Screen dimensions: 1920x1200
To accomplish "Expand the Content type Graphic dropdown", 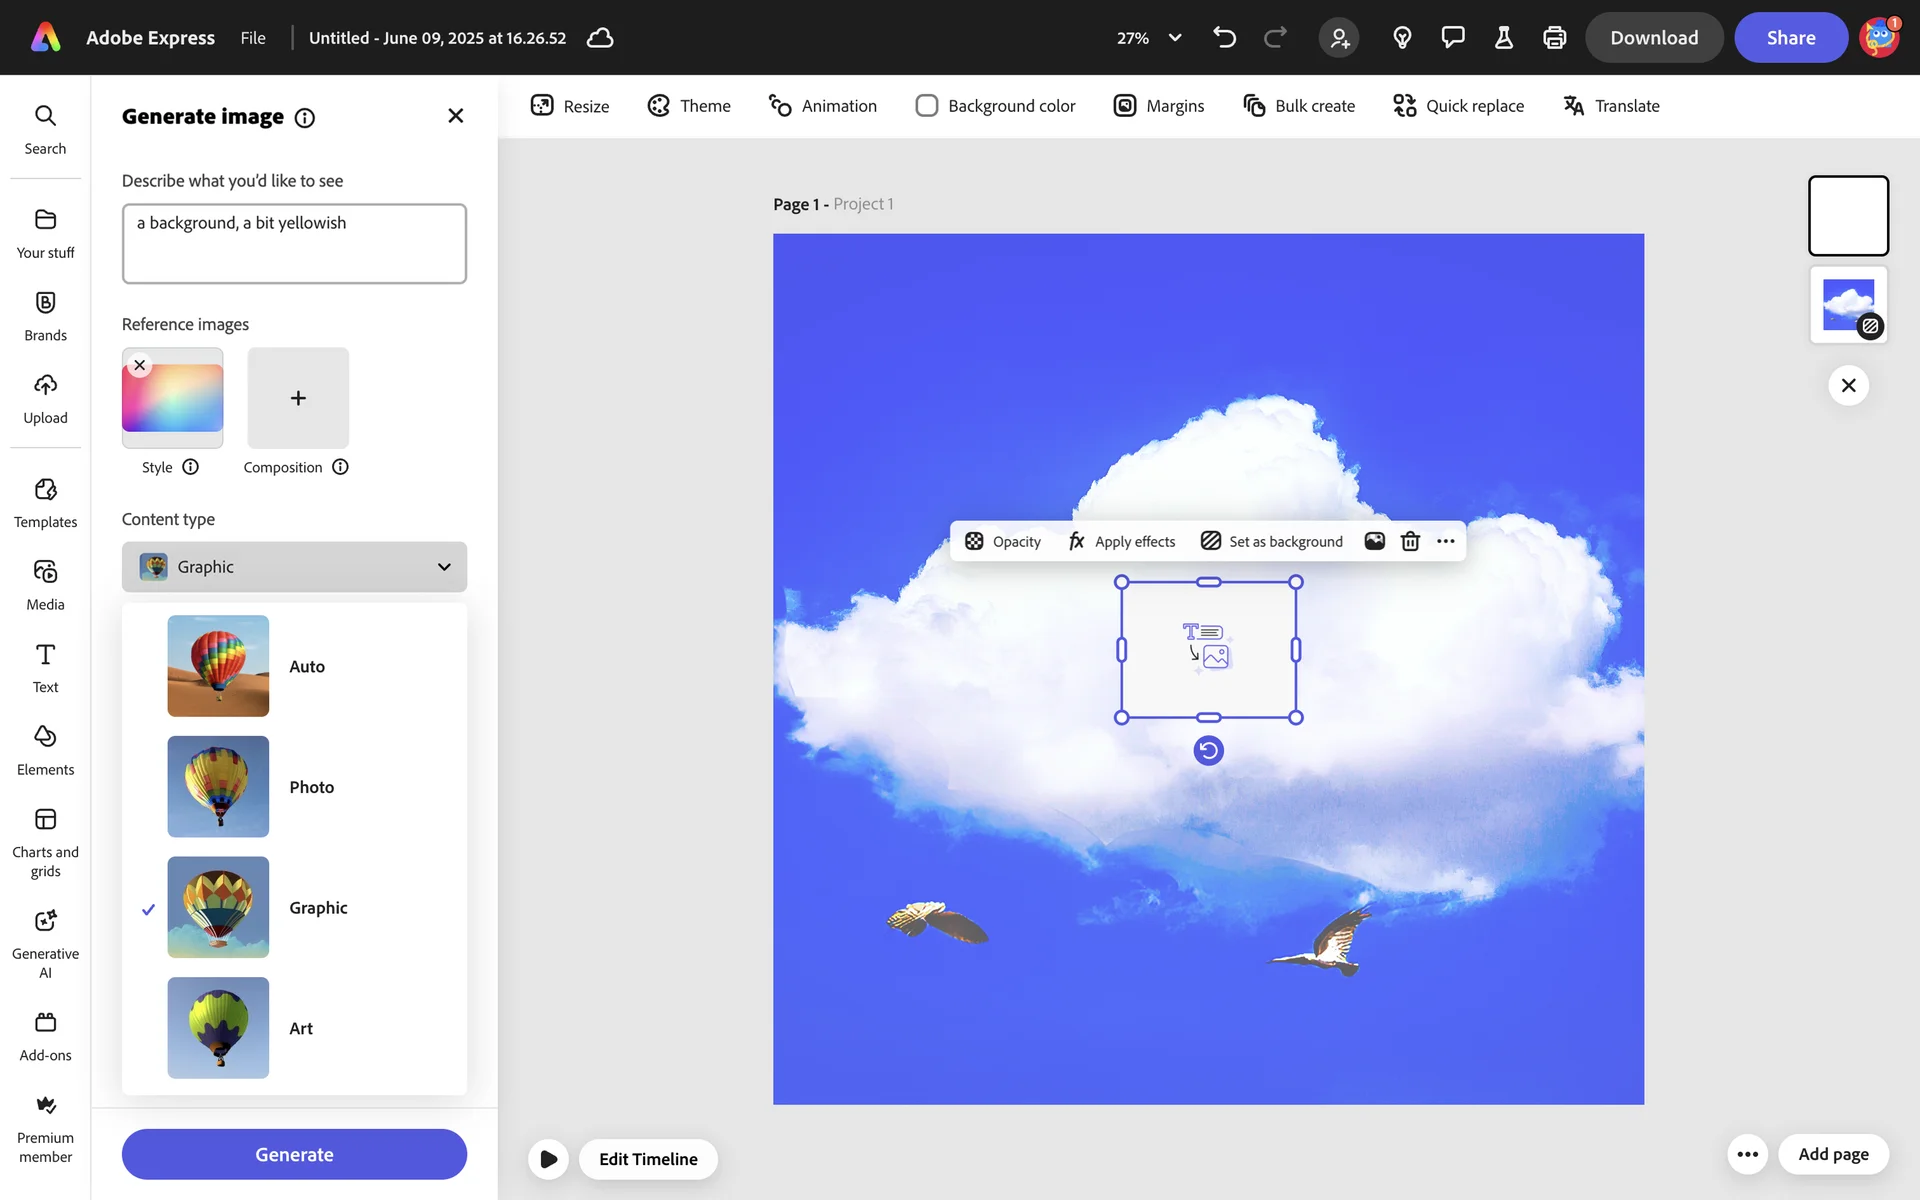I will coord(294,567).
